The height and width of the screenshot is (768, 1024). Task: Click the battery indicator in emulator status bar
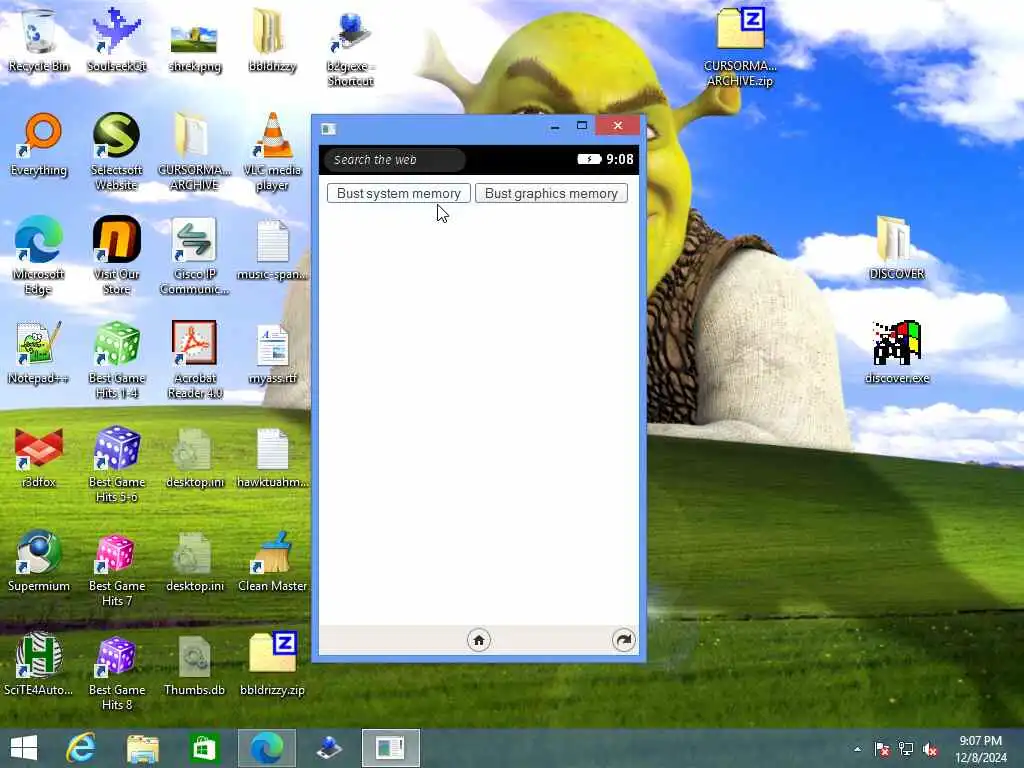pos(589,159)
